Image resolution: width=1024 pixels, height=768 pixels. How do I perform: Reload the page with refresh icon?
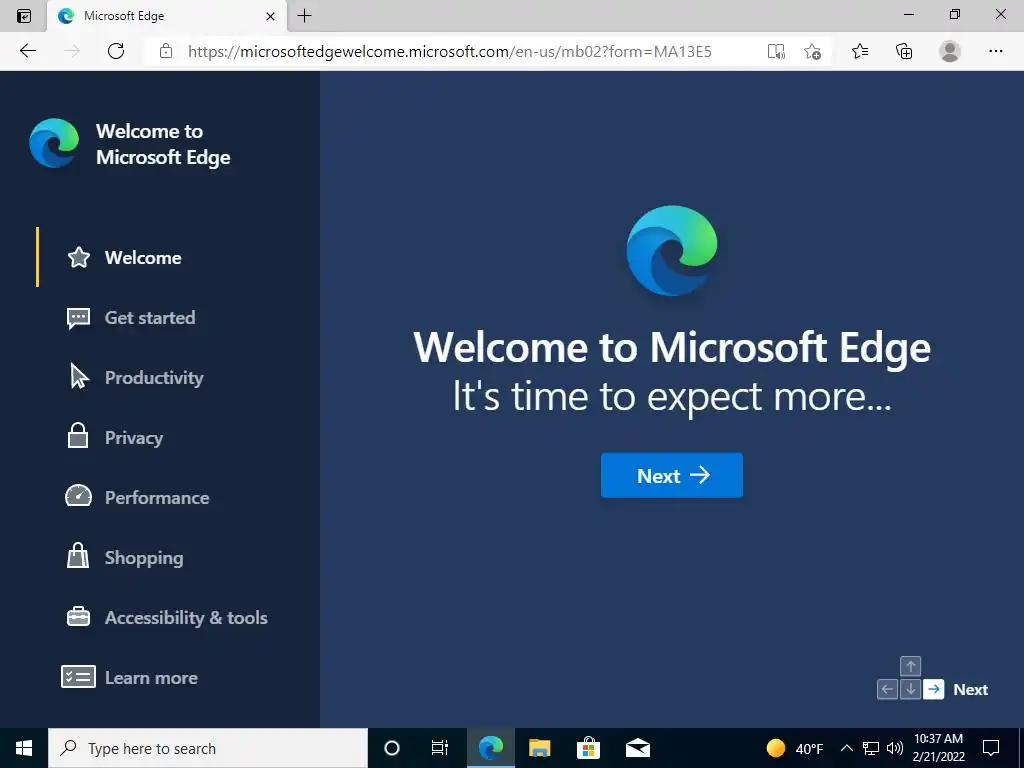pyautogui.click(x=116, y=51)
